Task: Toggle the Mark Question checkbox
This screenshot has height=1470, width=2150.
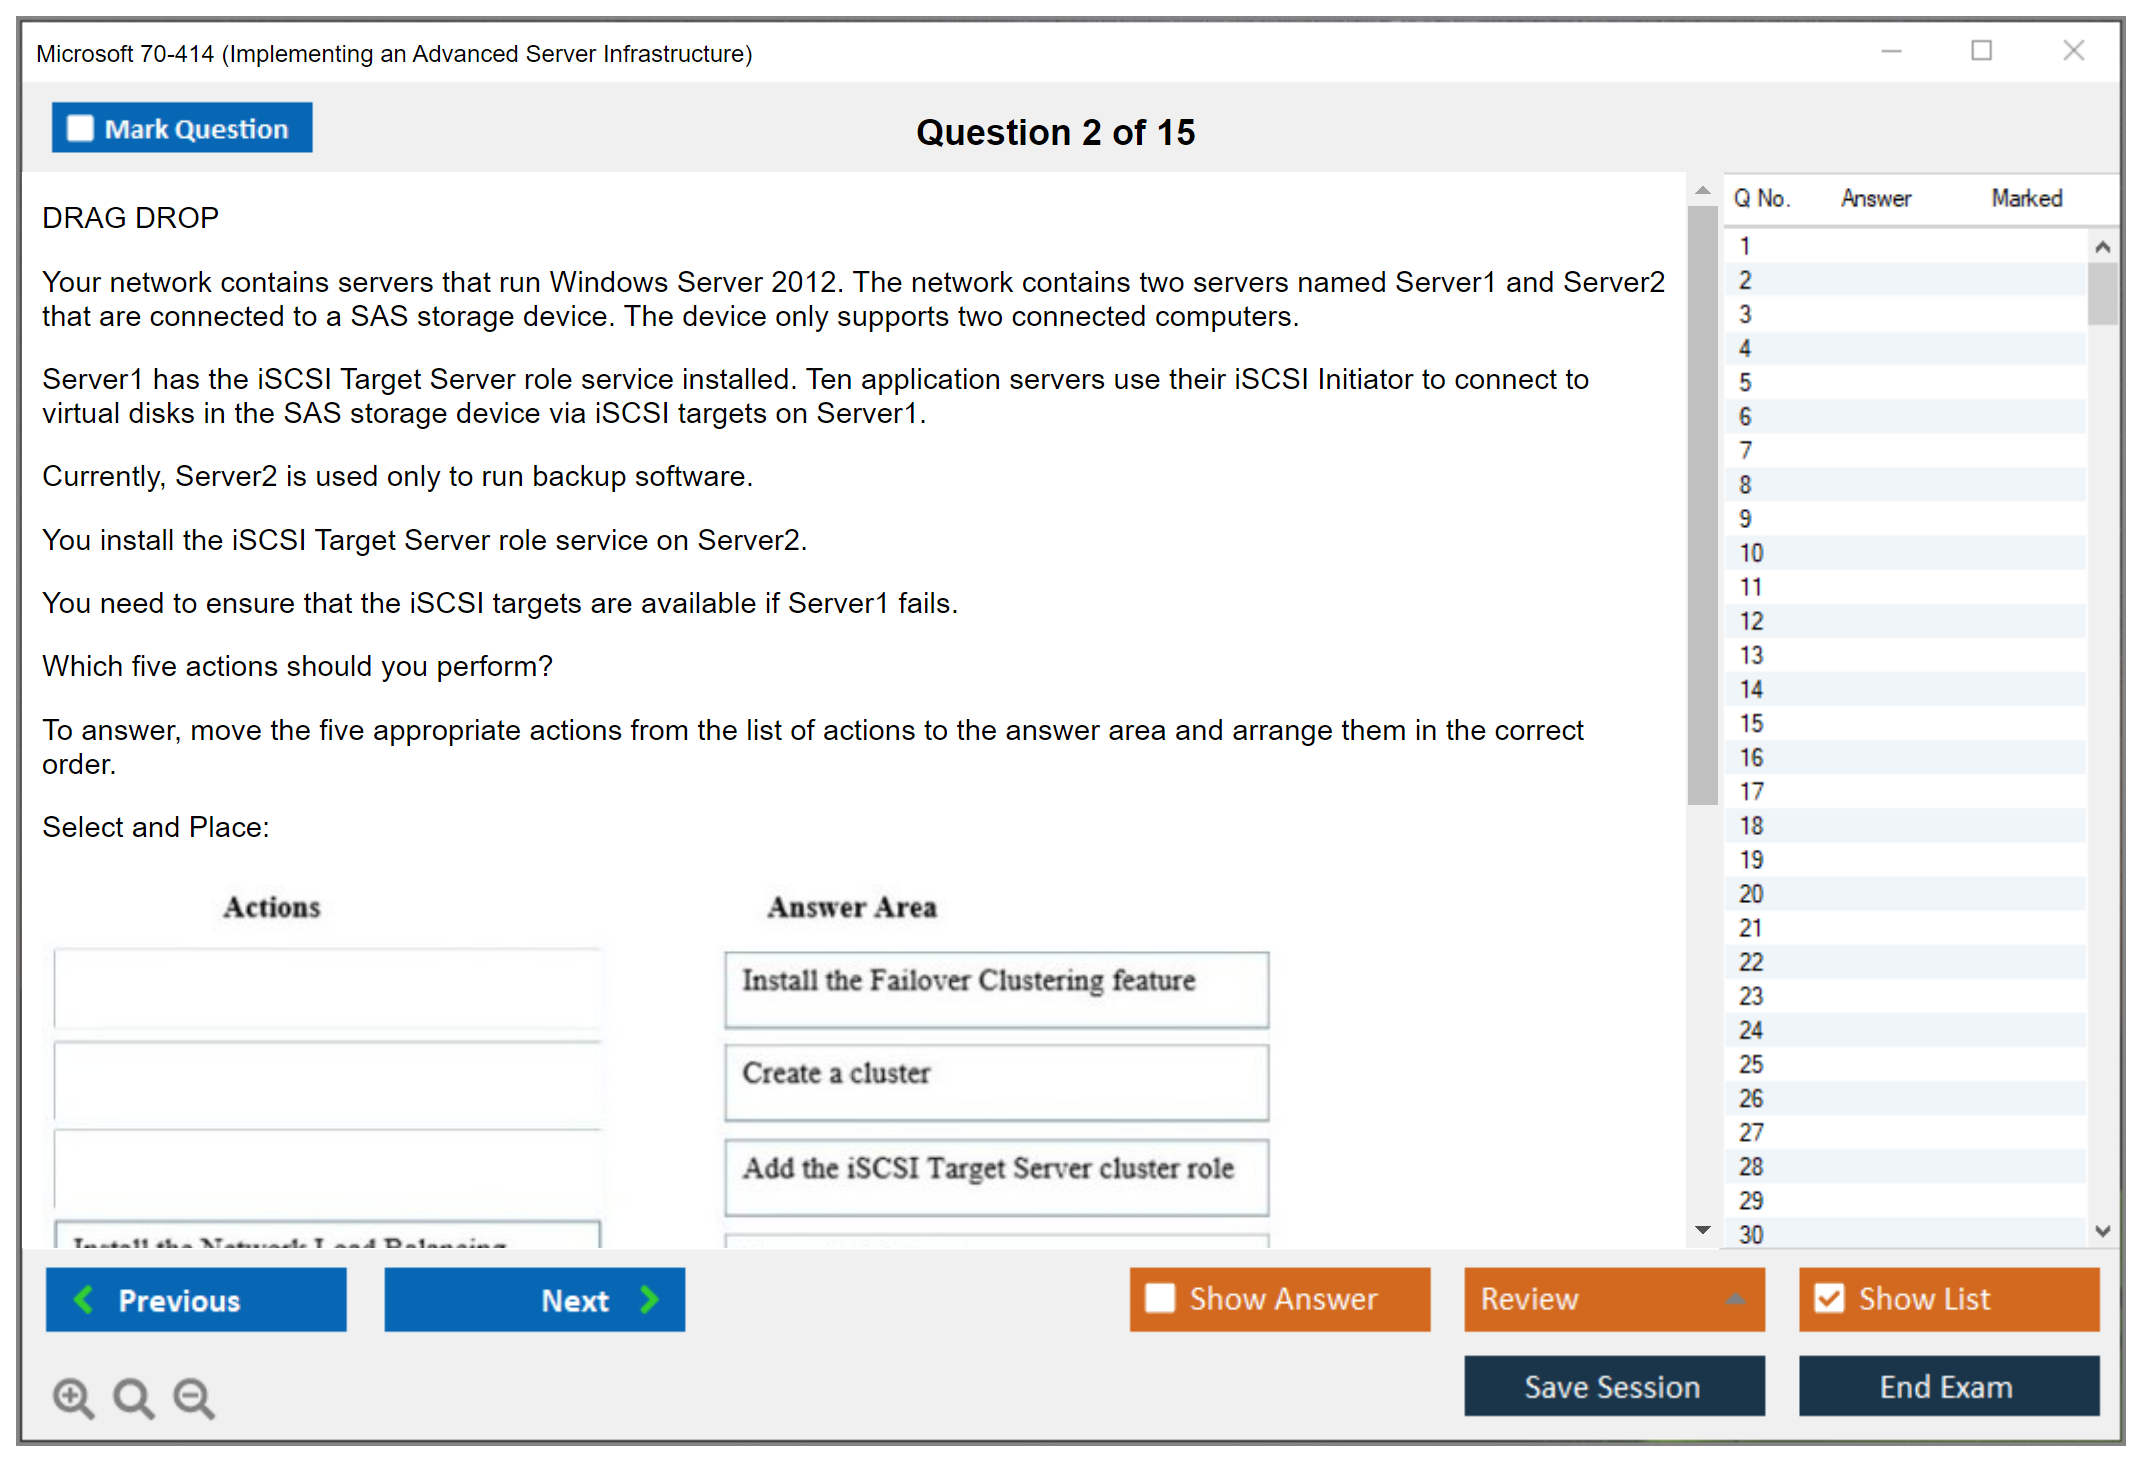Action: 80,129
